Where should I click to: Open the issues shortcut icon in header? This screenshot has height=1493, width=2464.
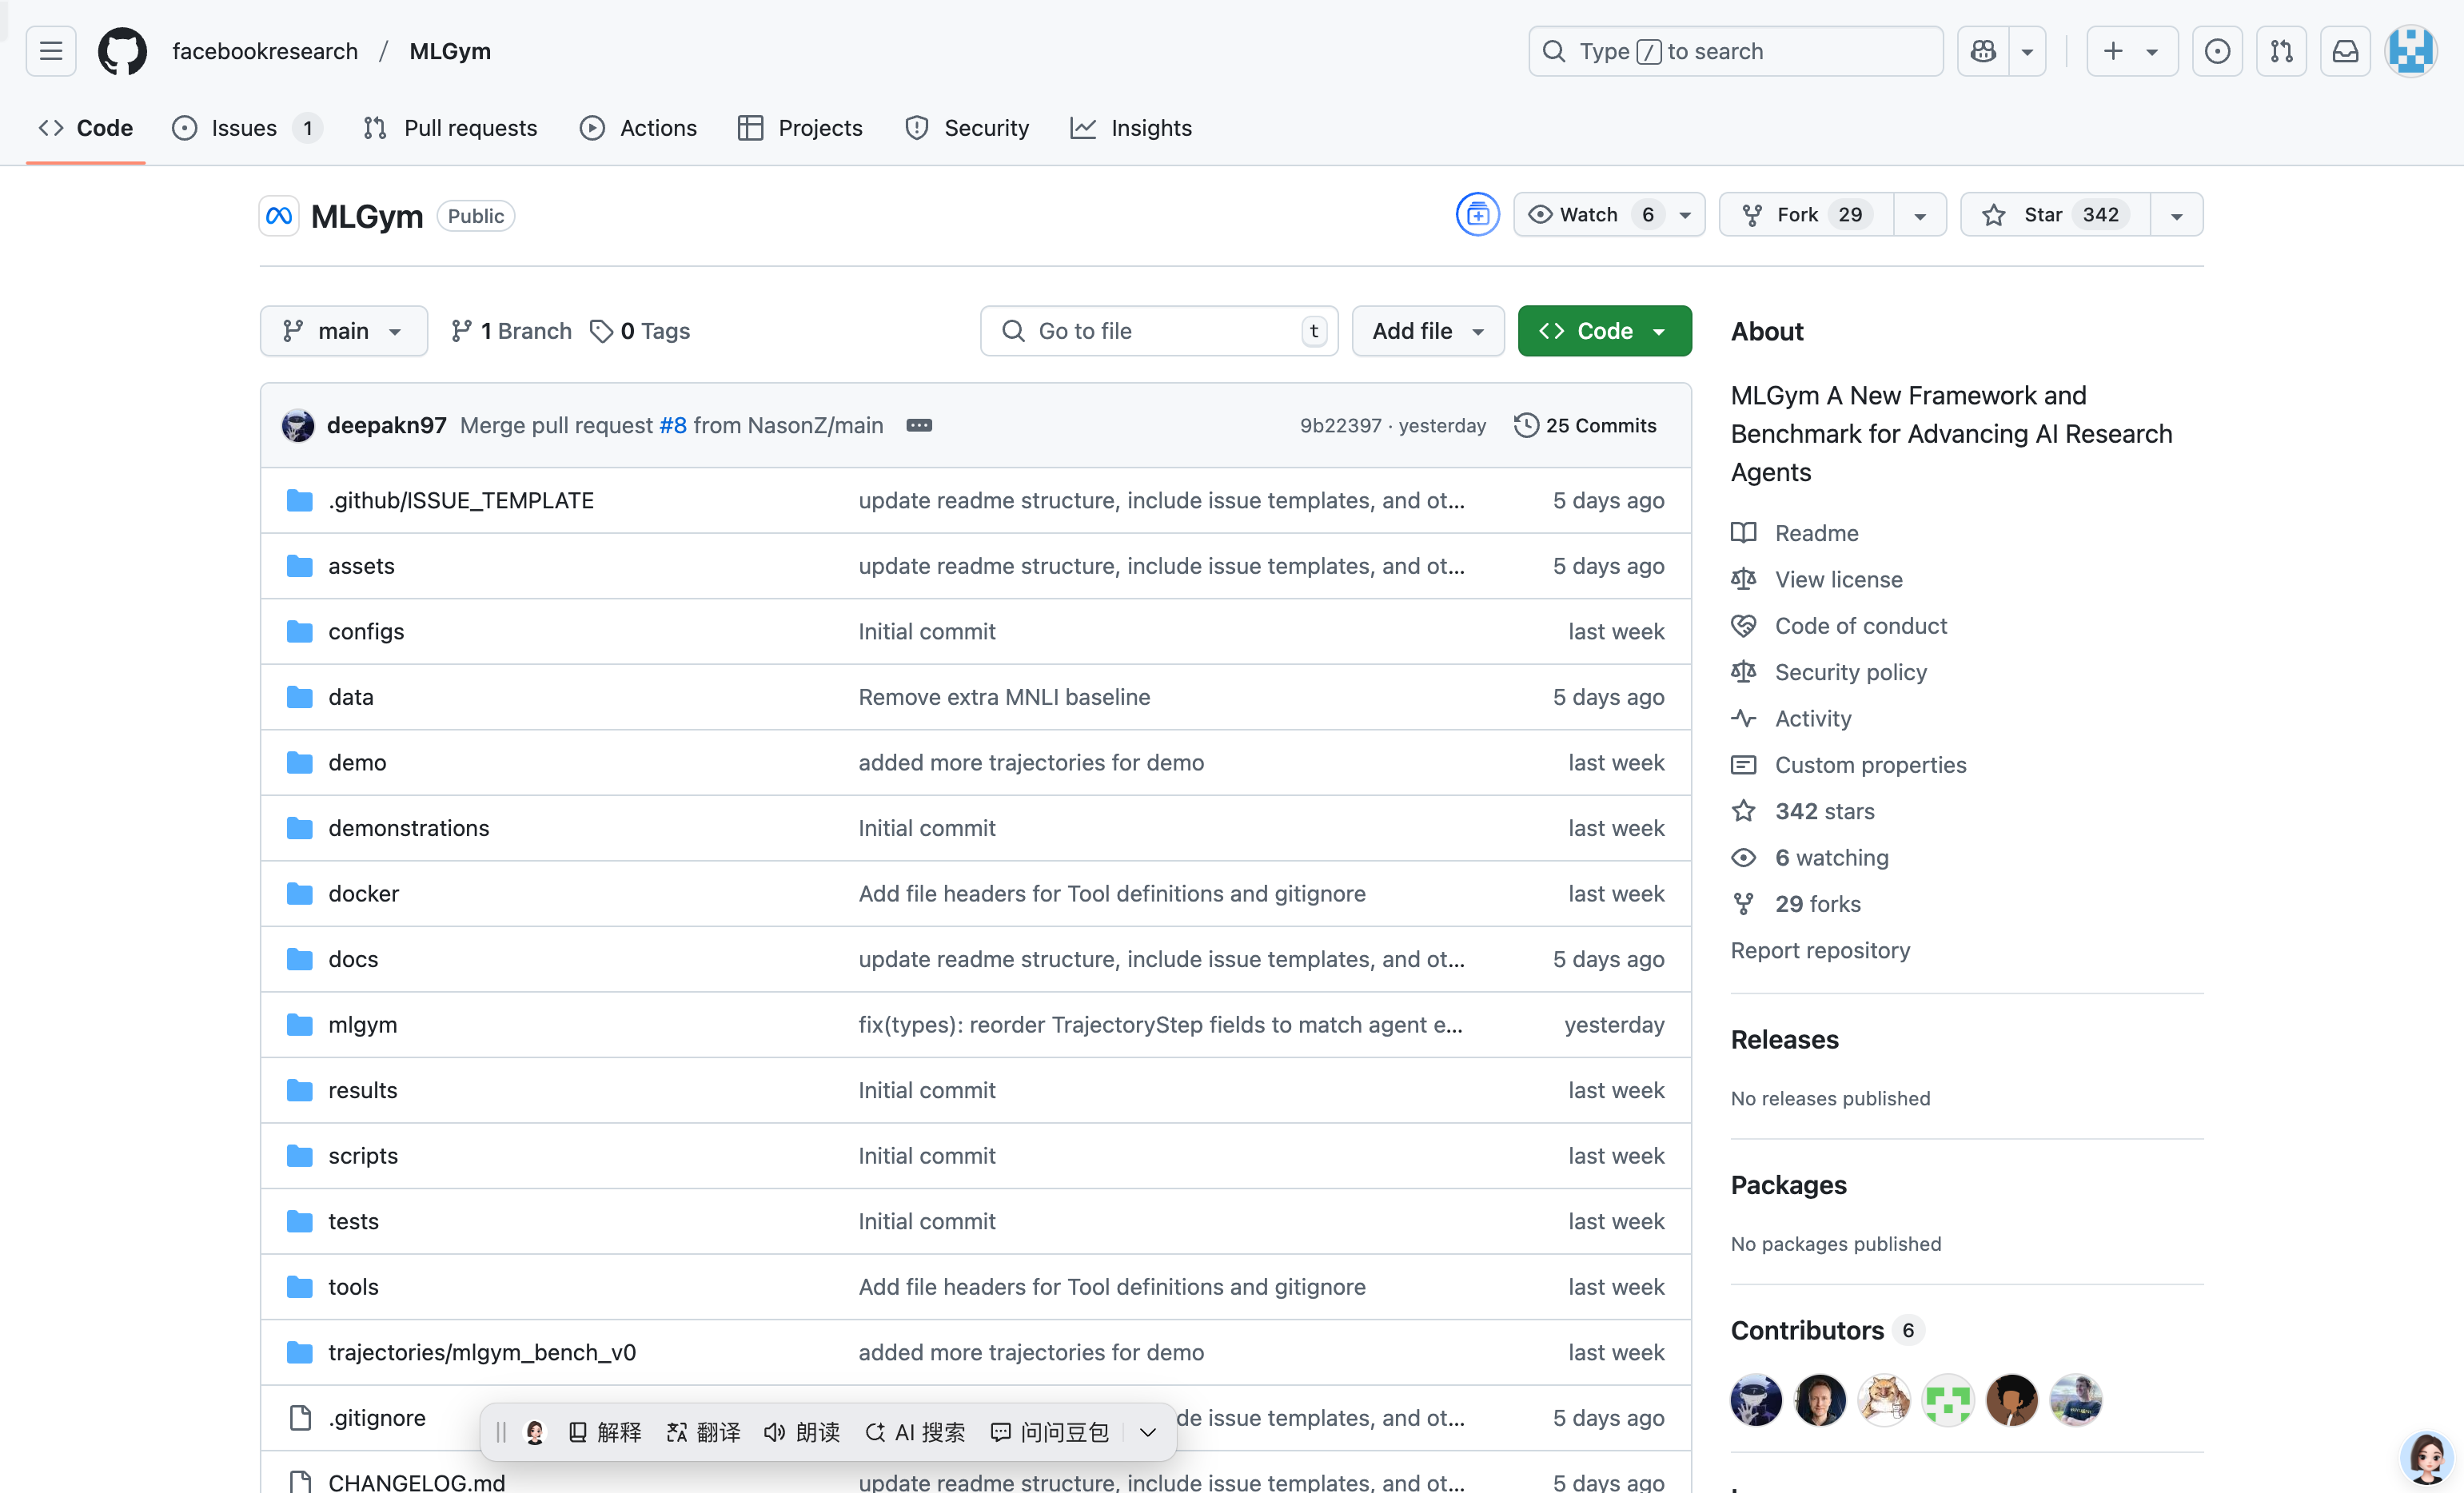(x=2217, y=51)
